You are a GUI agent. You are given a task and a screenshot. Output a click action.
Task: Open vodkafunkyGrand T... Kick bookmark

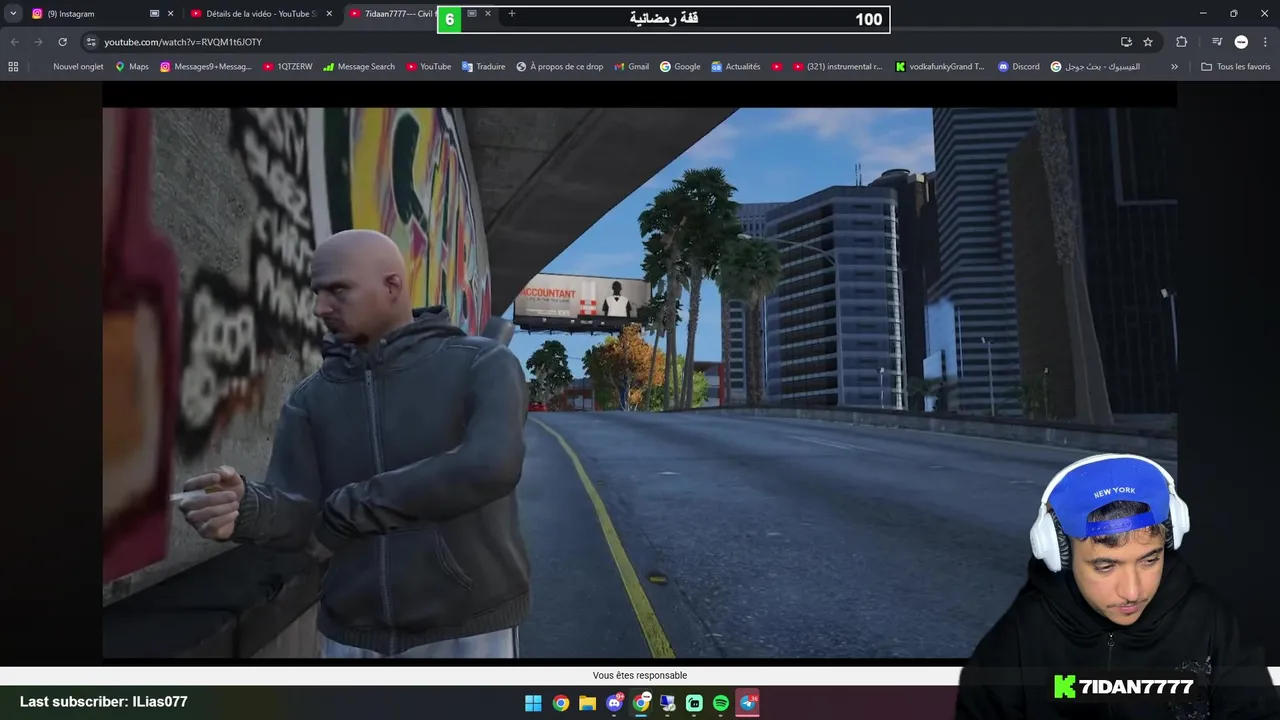(x=940, y=67)
